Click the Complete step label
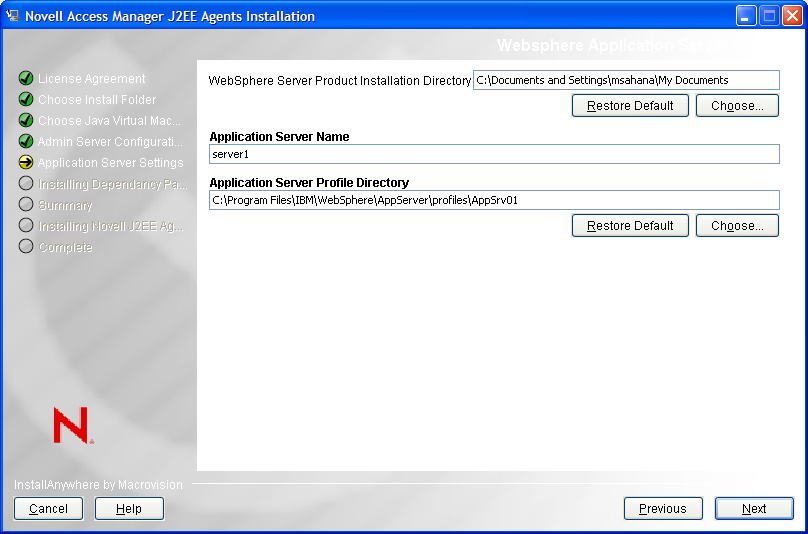The width and height of the screenshot is (808, 534). 65,247
